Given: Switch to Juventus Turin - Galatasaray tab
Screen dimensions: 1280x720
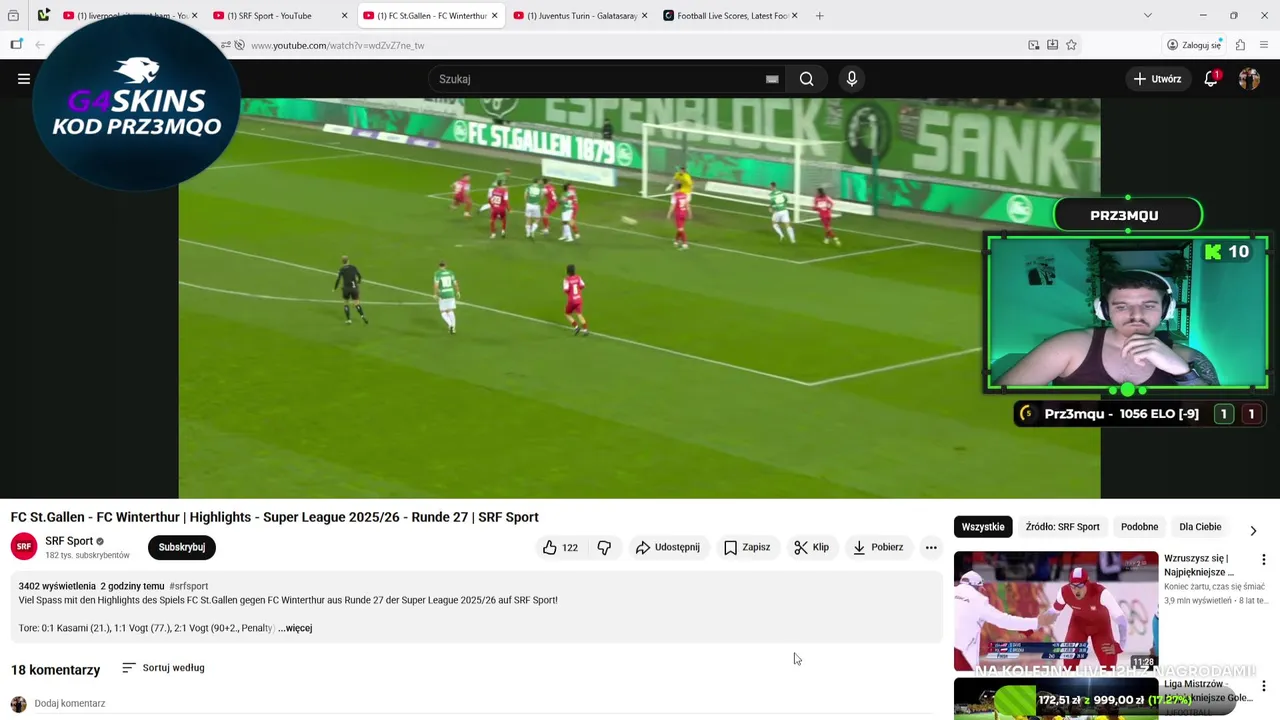Looking at the screenshot, I should click(582, 16).
